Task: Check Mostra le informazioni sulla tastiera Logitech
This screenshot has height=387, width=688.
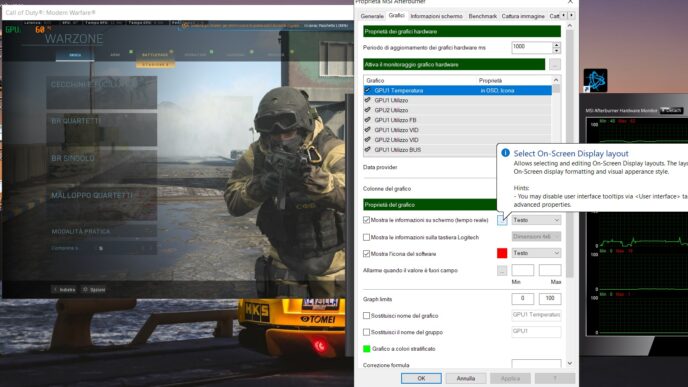Action: (x=366, y=237)
